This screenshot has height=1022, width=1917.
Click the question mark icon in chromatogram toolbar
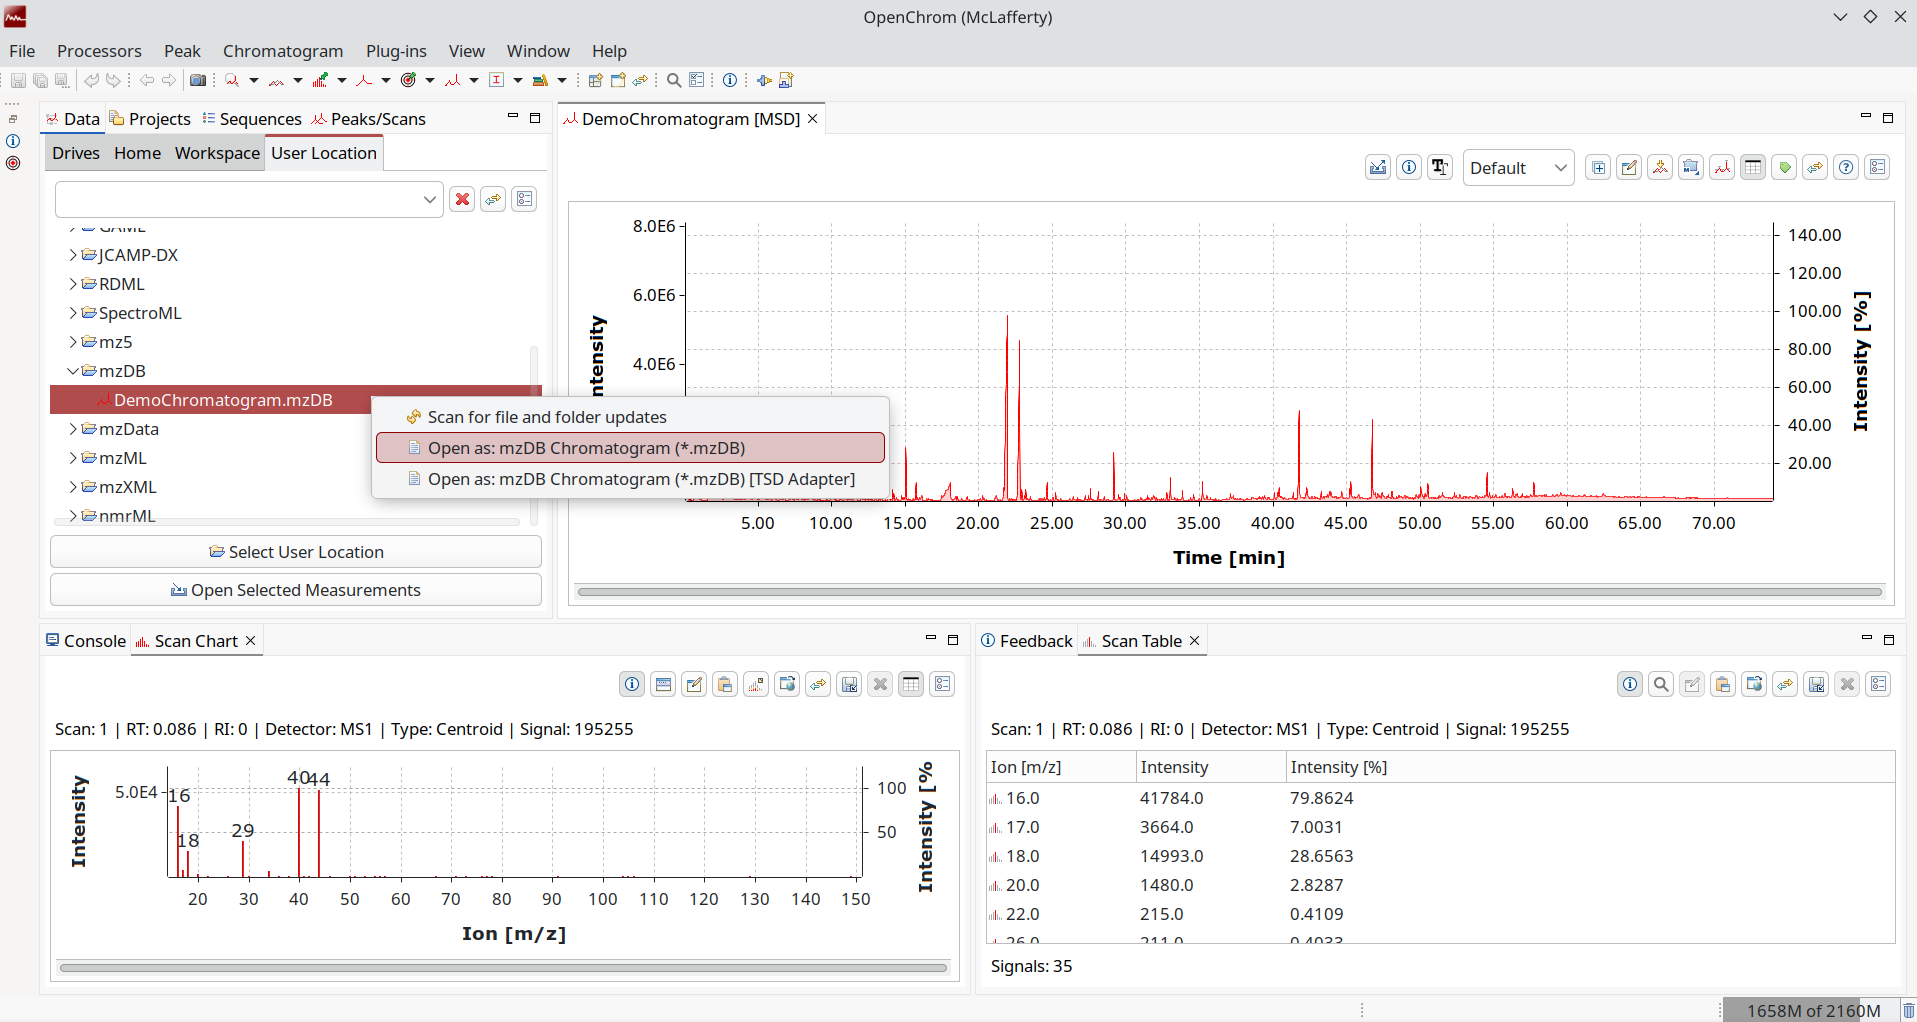click(x=1846, y=168)
